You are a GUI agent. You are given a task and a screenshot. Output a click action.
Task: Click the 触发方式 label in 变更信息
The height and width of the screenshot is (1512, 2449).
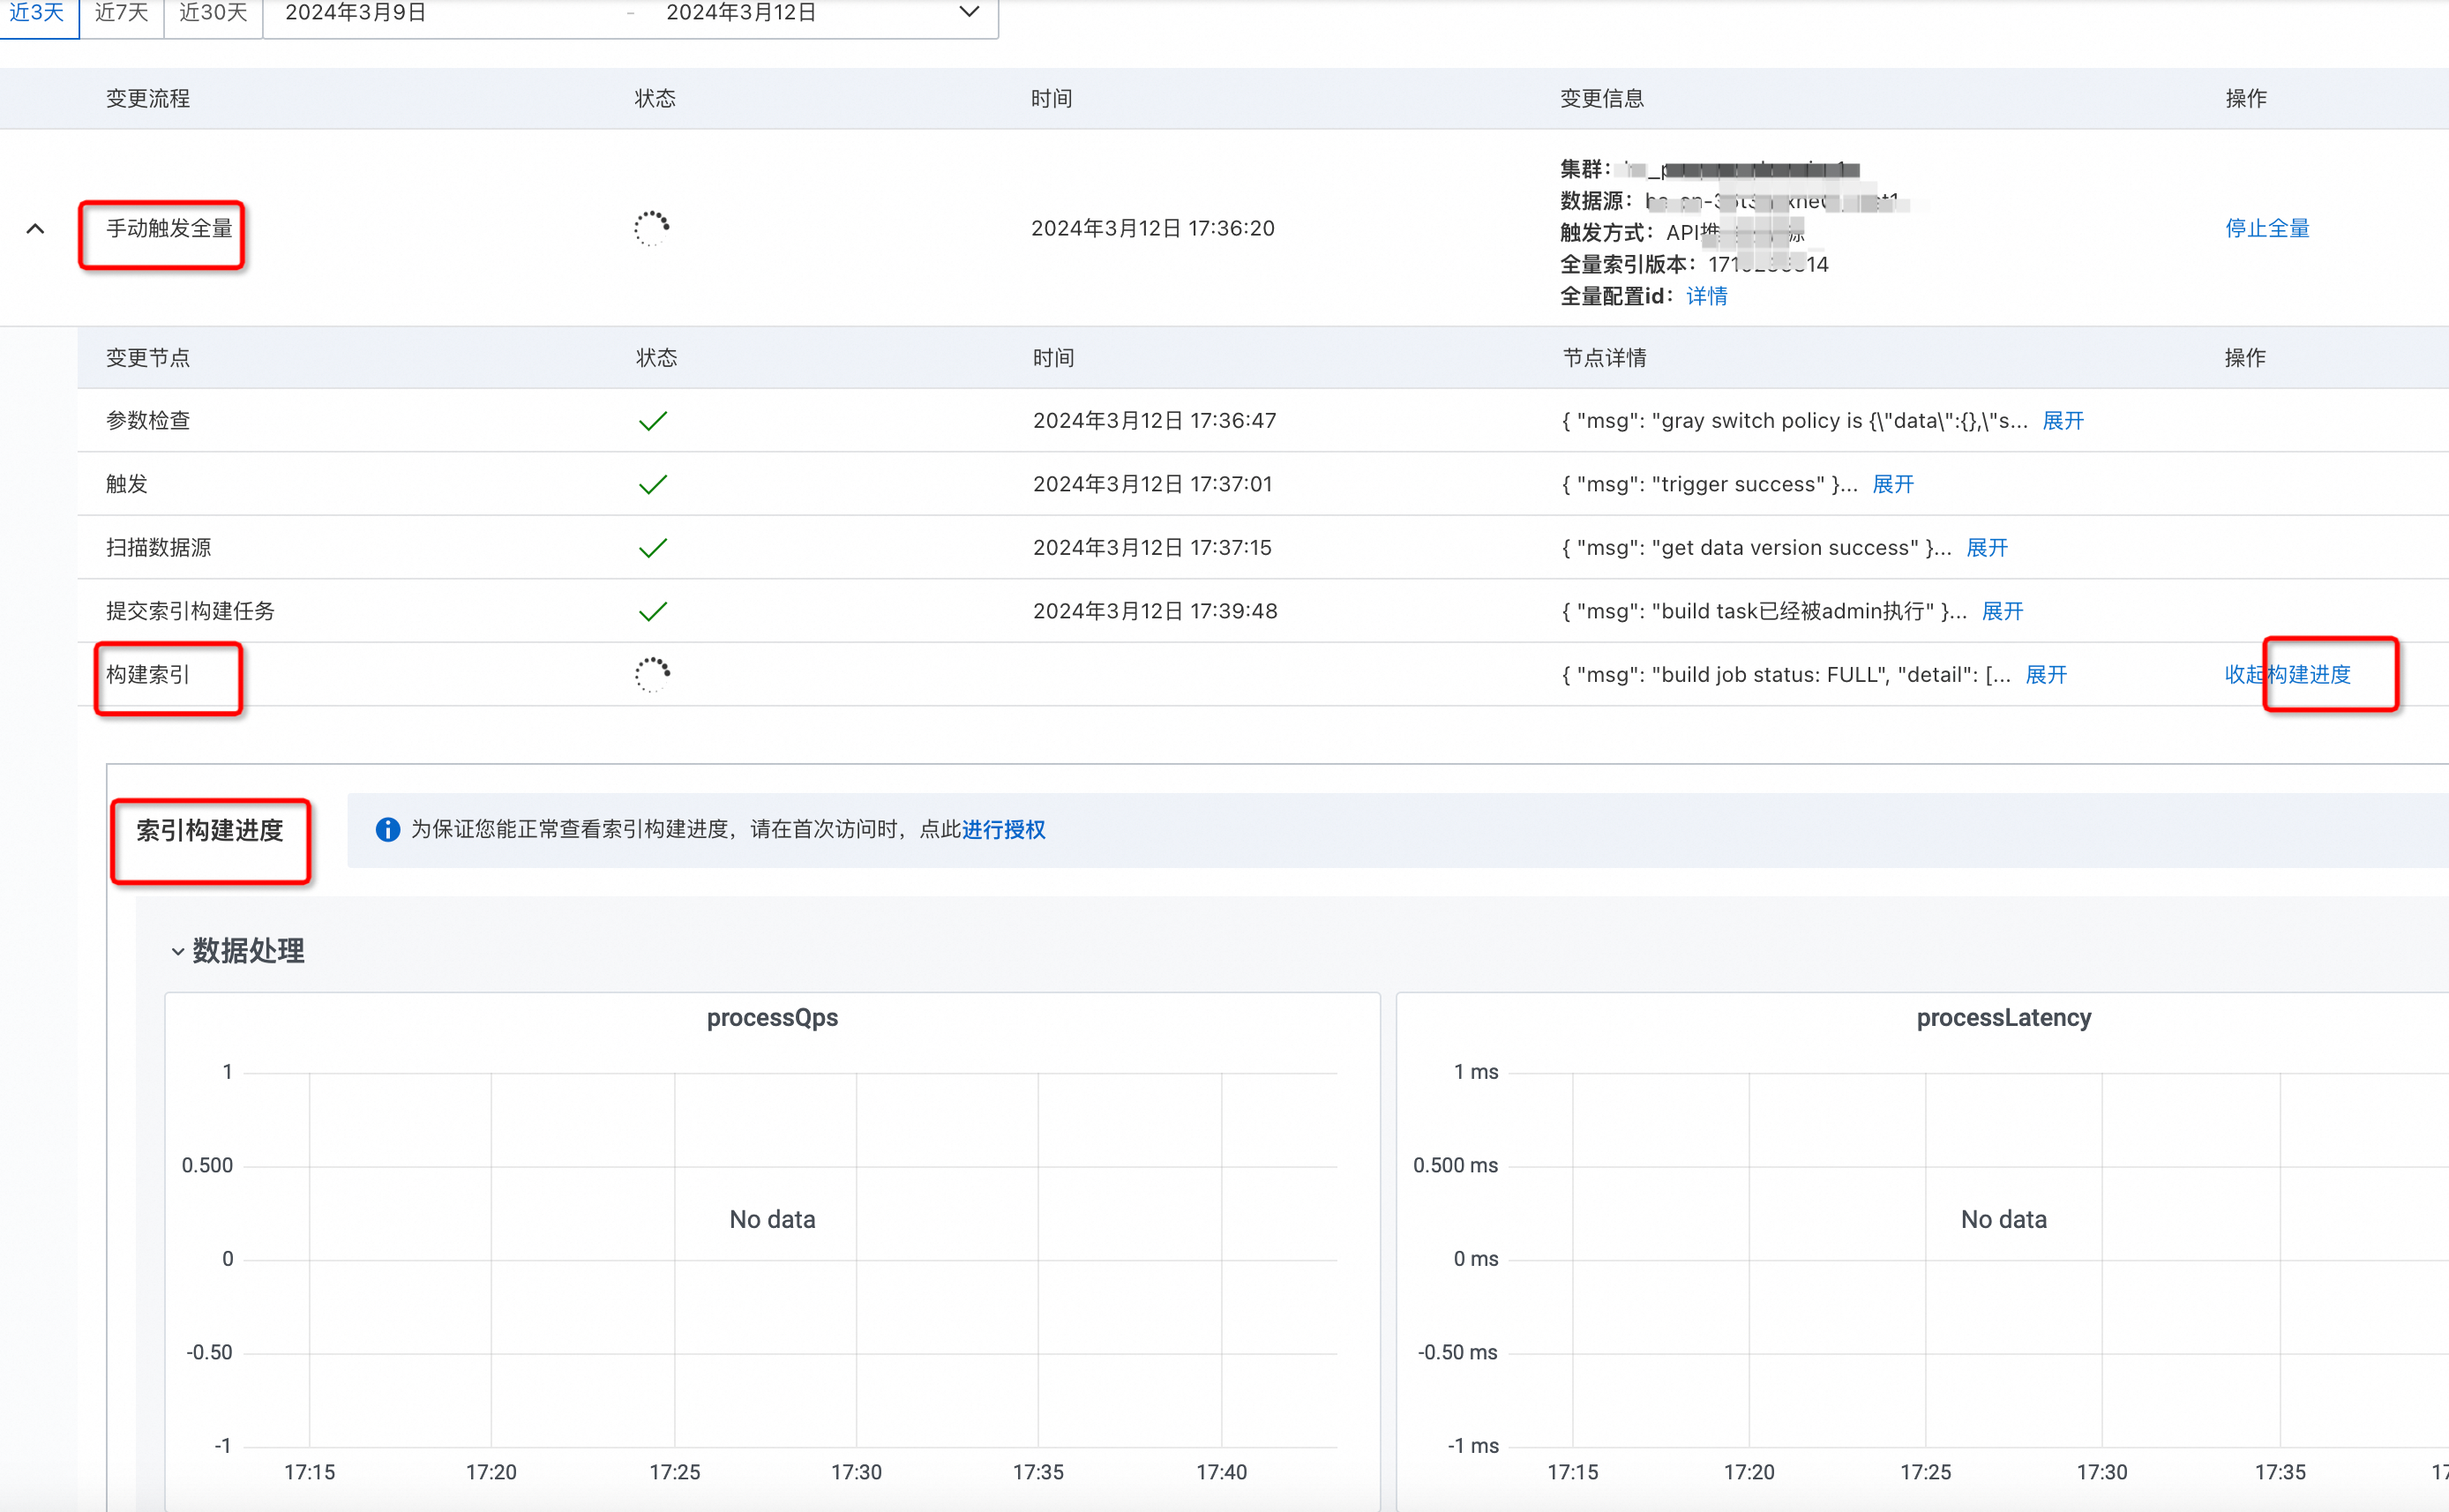tap(1606, 233)
